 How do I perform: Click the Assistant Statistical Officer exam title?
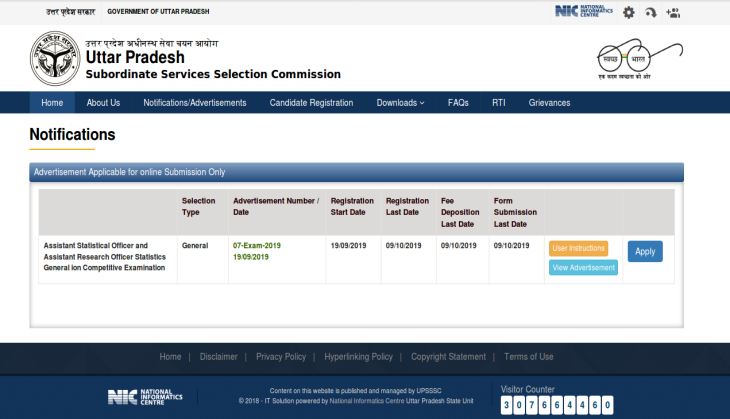pyautogui.click(x=104, y=257)
